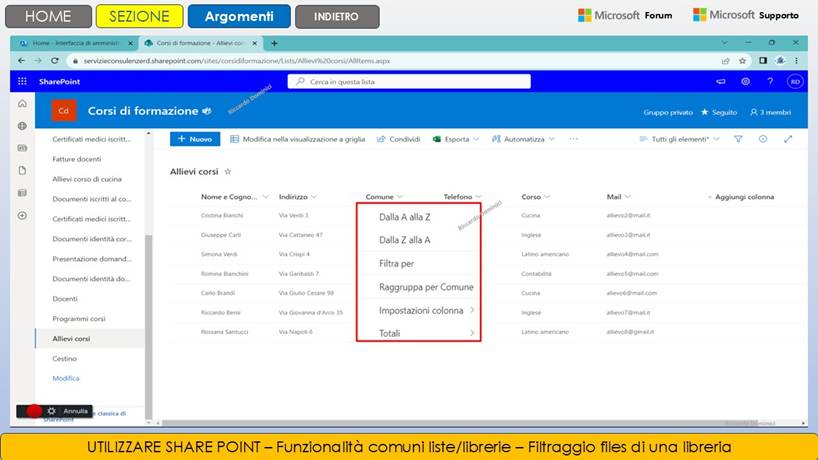The image size is (818, 460).
Task: Open the Microsoft Forum link
Action: (x=625, y=15)
